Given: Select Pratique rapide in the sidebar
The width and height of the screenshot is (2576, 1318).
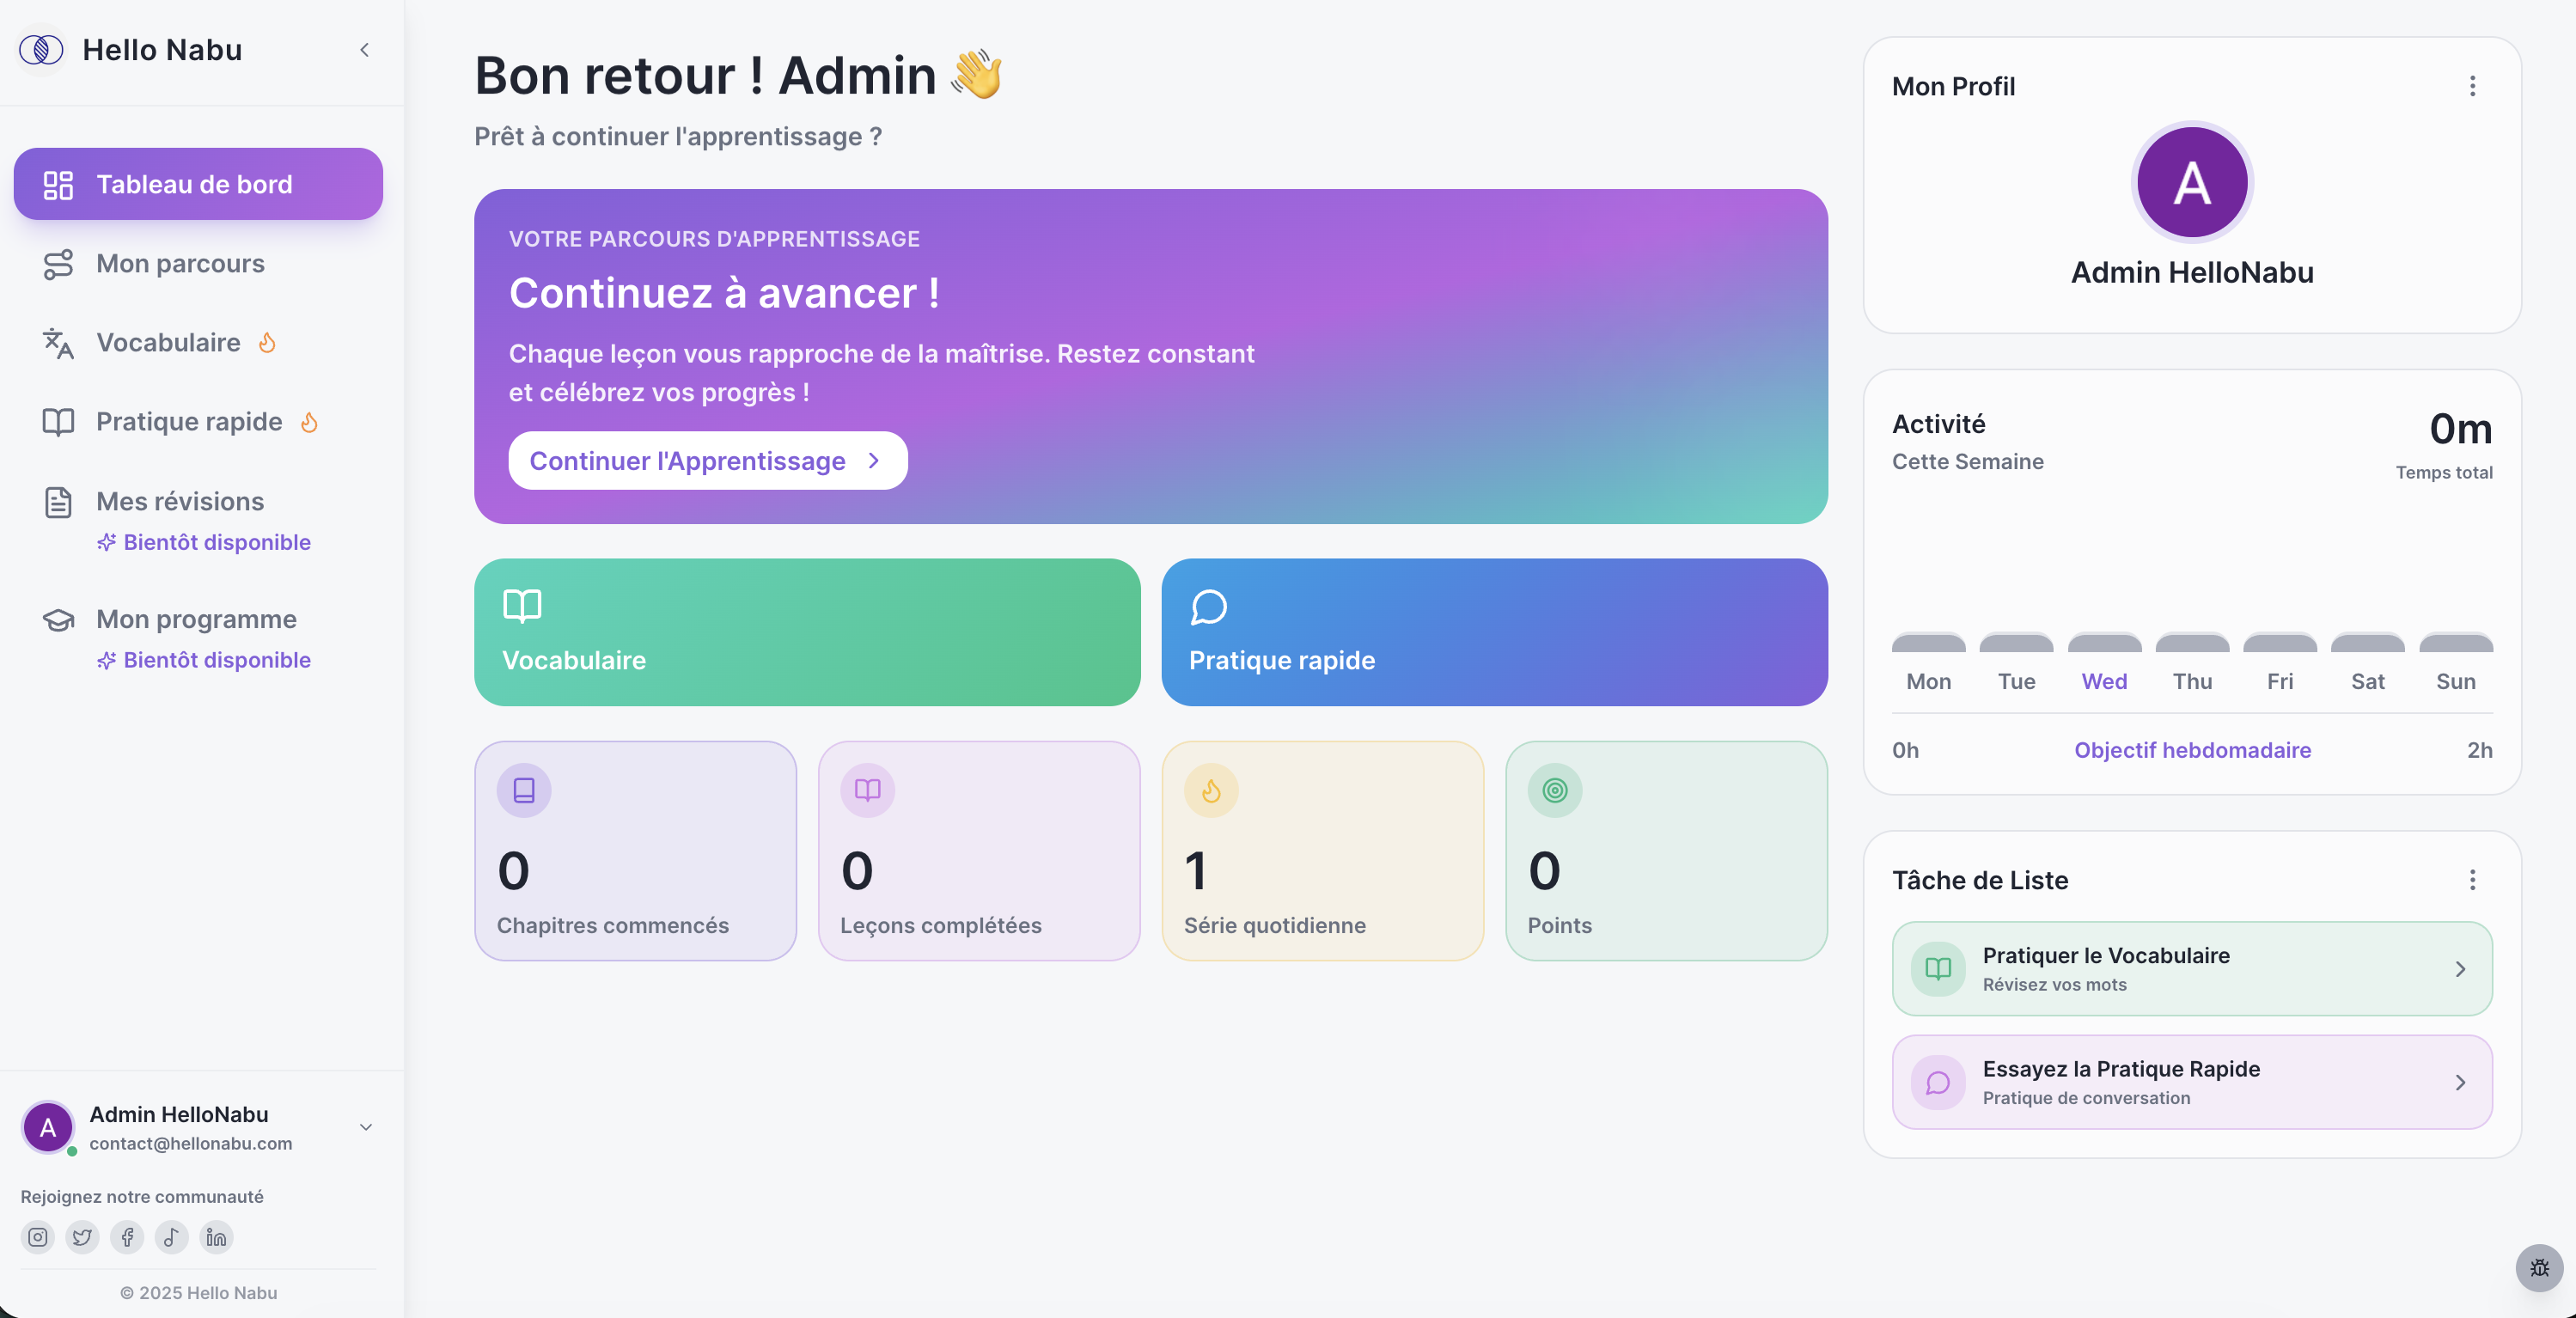Looking at the screenshot, I should (x=188, y=421).
